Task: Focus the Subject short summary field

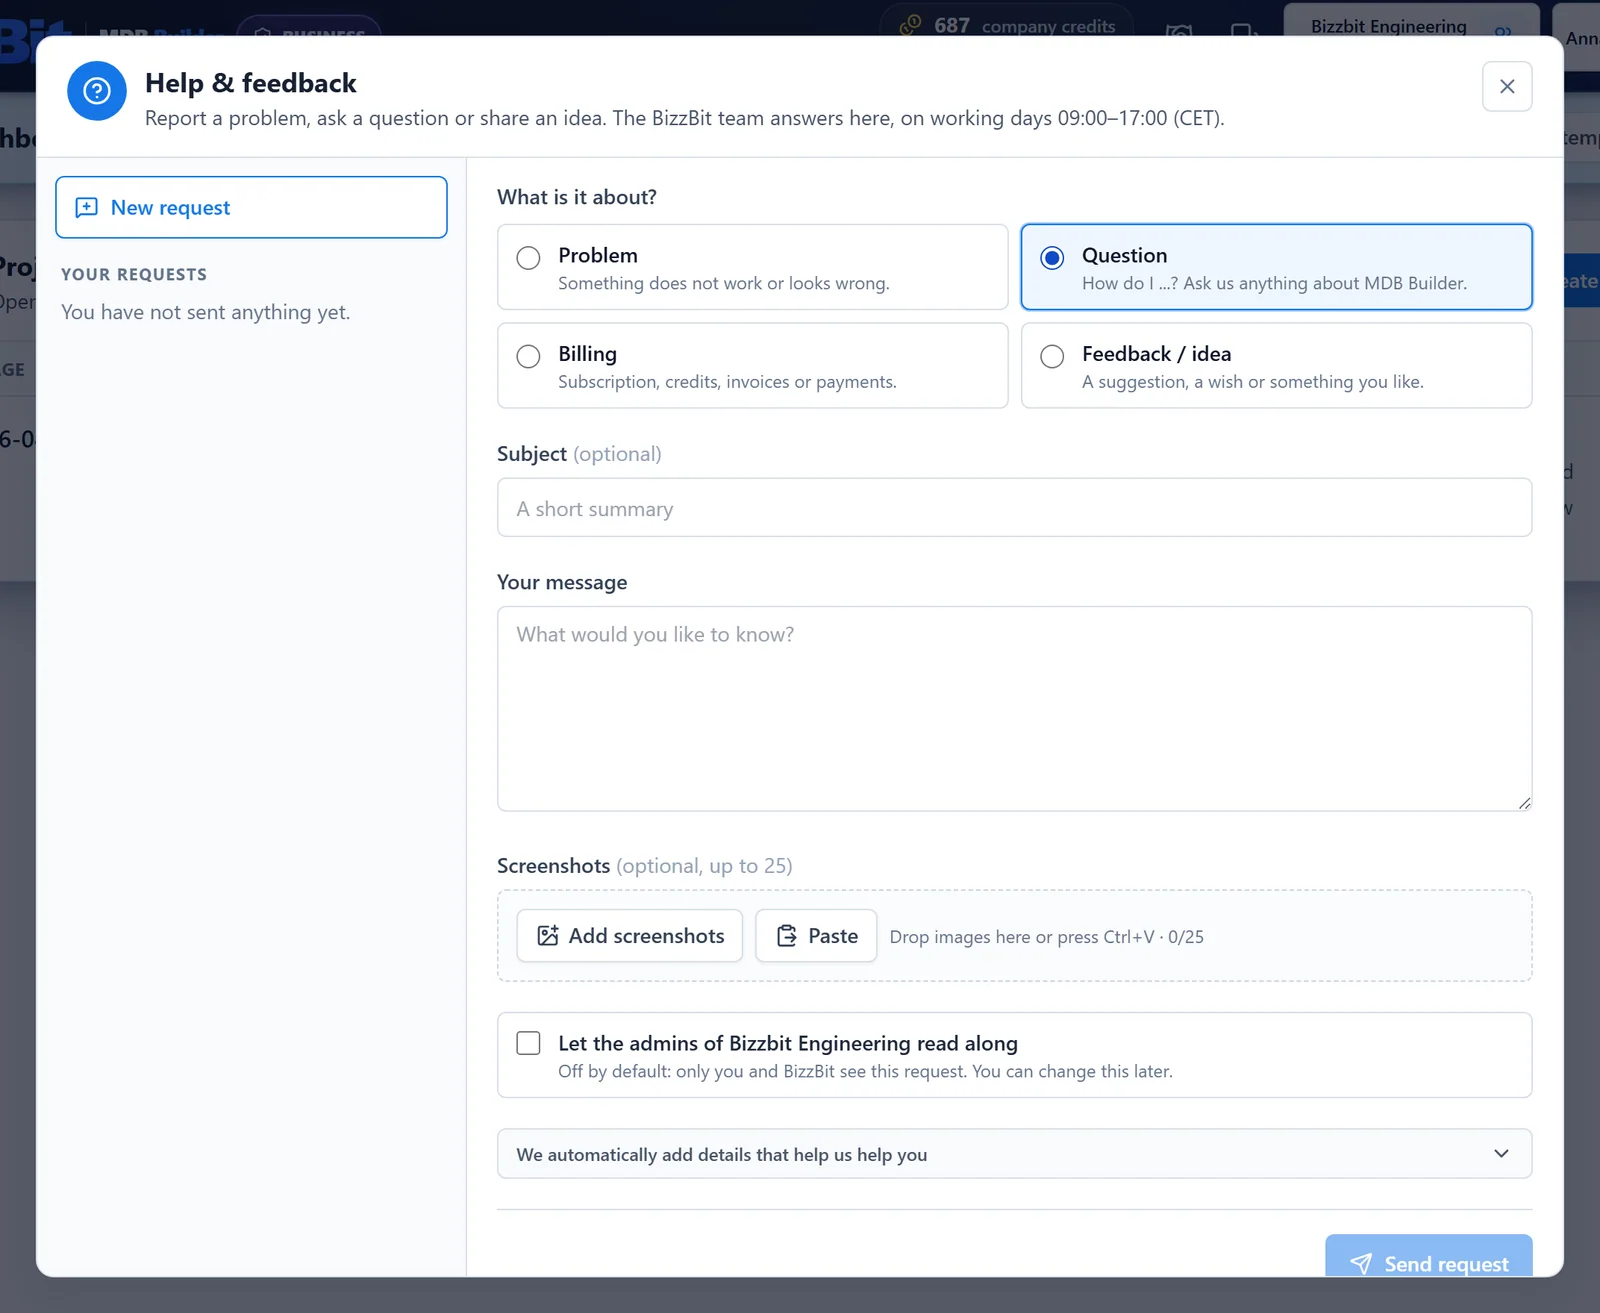Action: (x=1014, y=508)
